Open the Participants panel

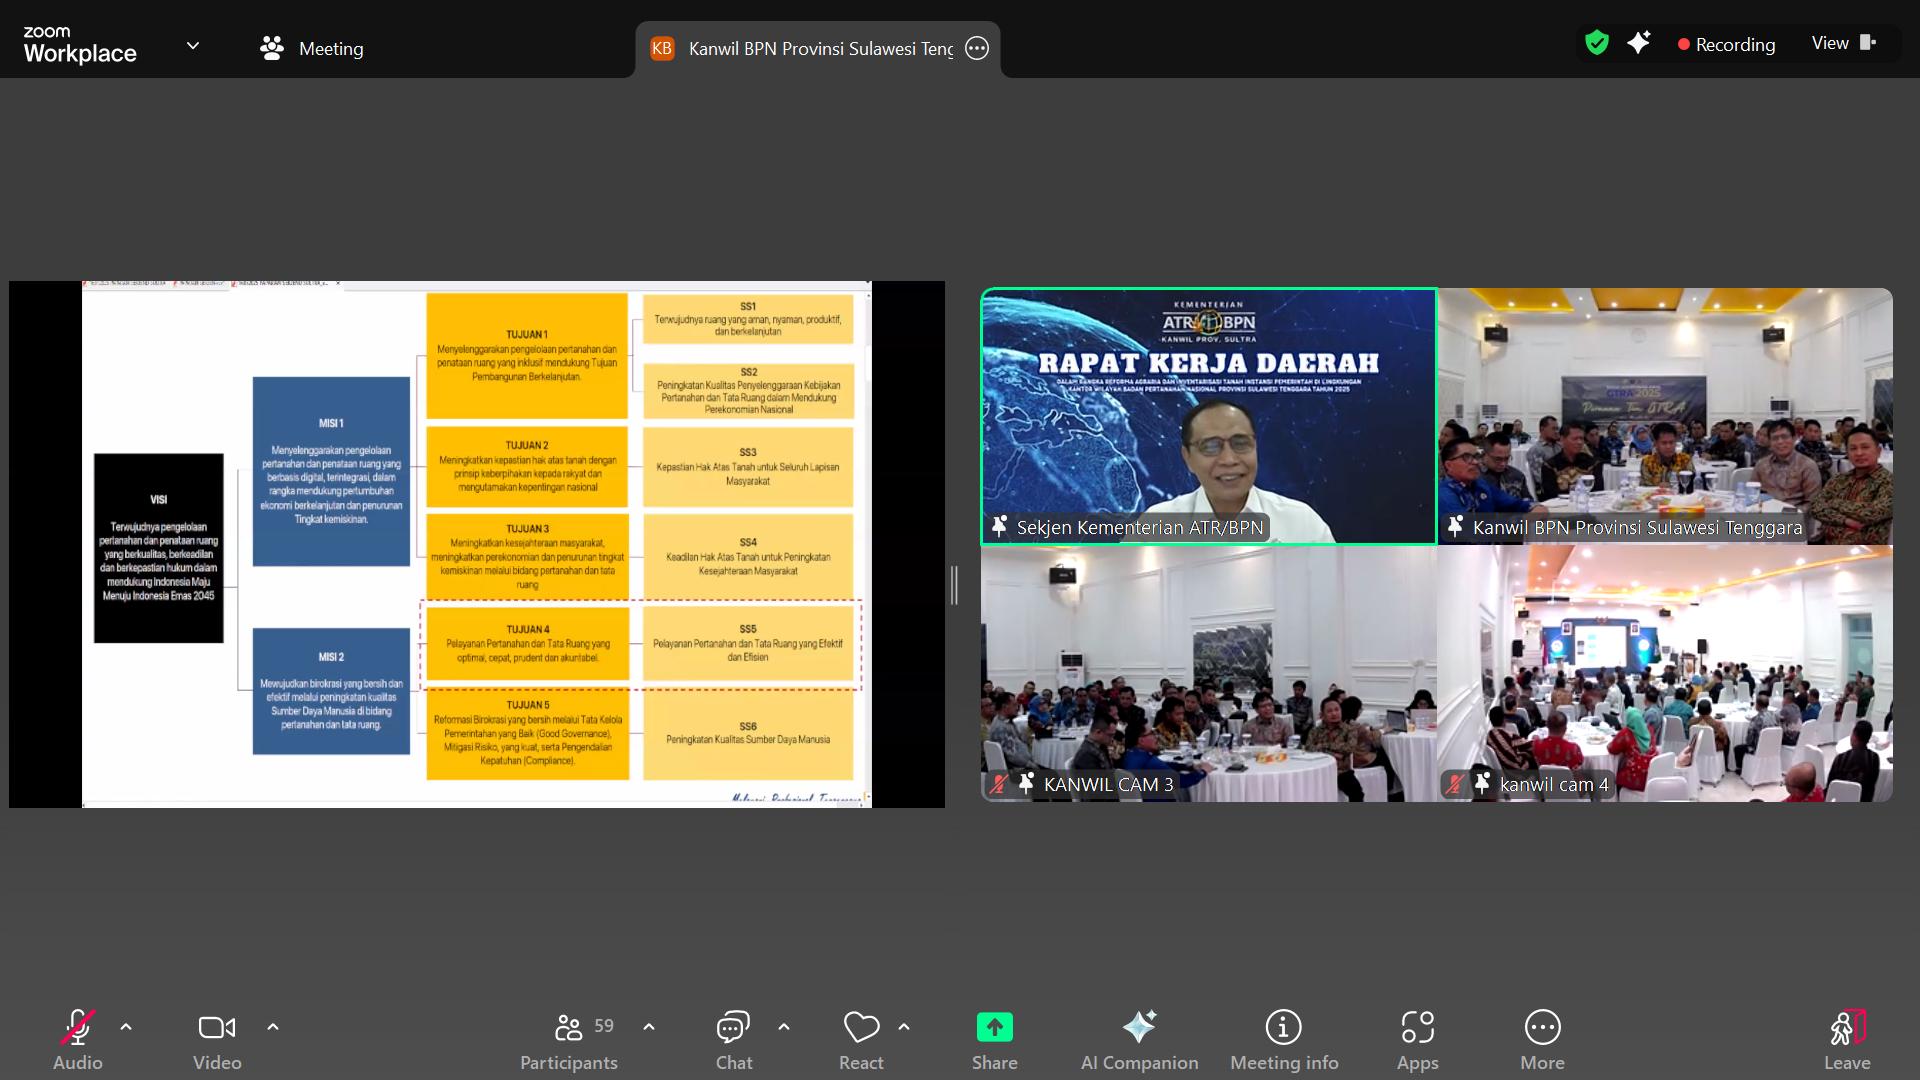point(569,1027)
